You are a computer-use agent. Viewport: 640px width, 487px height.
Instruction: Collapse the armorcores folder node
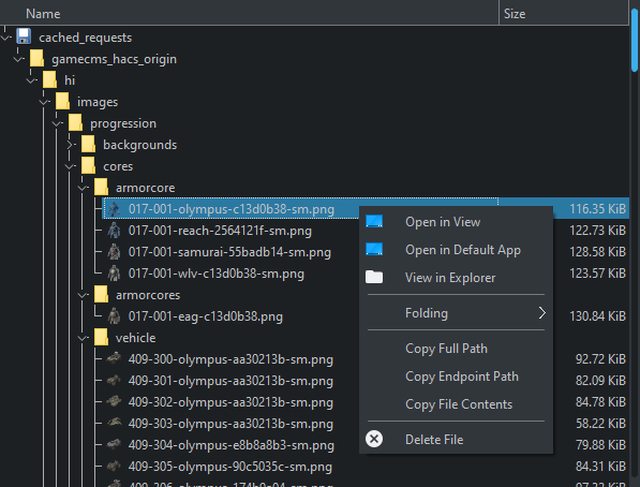pyautogui.click(x=83, y=296)
